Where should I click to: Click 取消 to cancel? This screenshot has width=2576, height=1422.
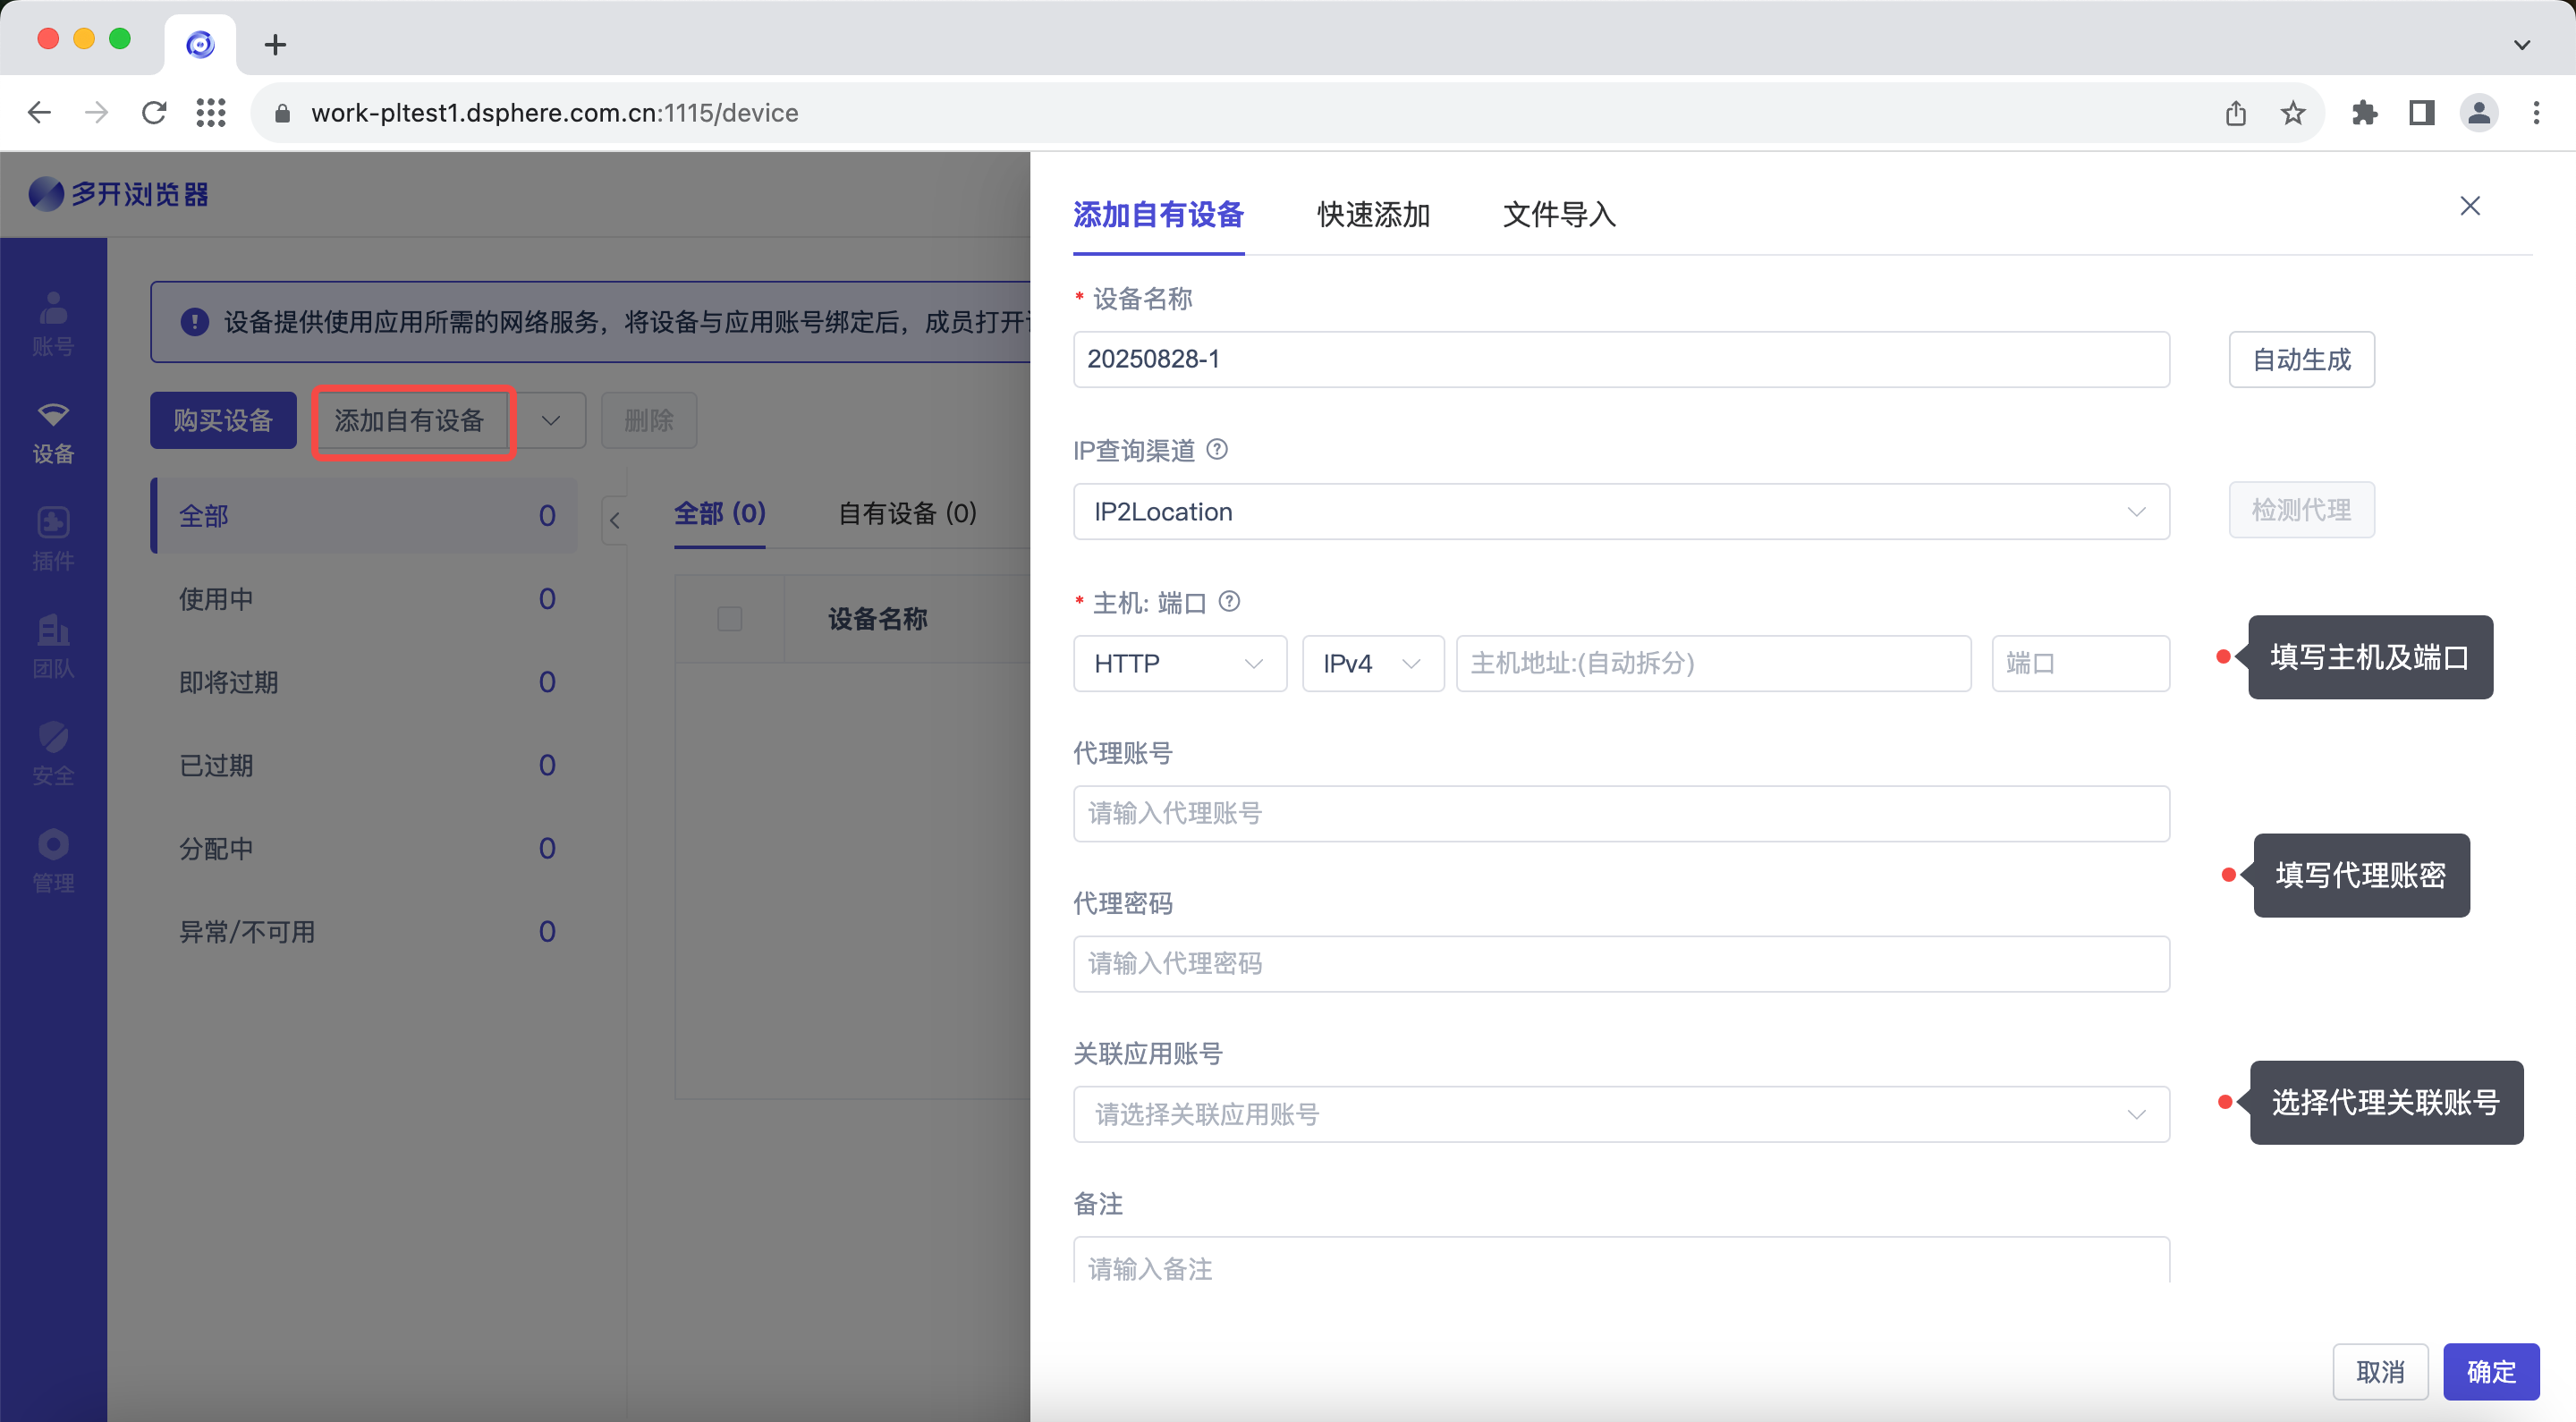(x=2380, y=1371)
